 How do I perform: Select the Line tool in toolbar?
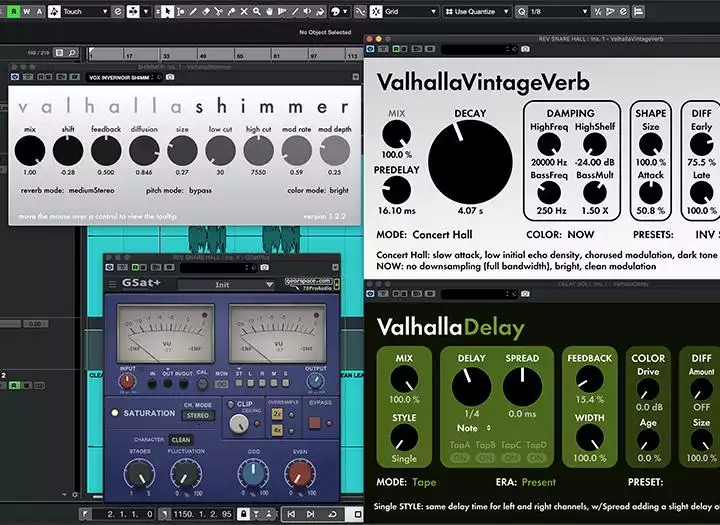pyautogui.click(x=295, y=11)
